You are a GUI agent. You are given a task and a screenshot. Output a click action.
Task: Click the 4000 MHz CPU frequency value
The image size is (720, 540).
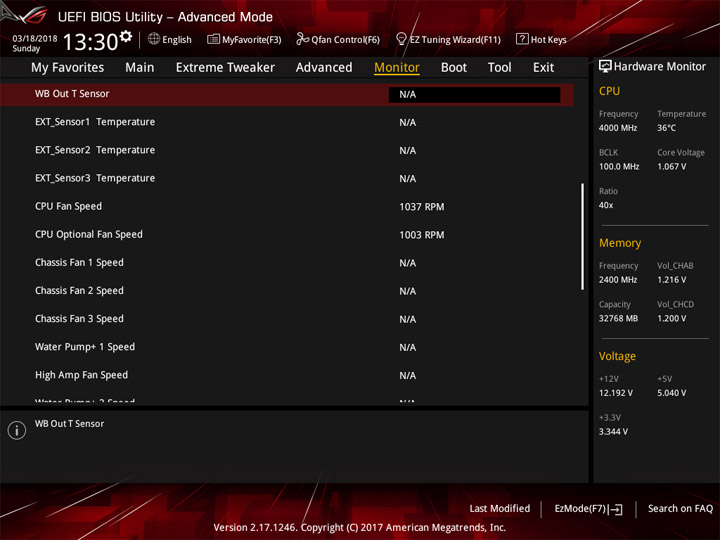(x=618, y=128)
